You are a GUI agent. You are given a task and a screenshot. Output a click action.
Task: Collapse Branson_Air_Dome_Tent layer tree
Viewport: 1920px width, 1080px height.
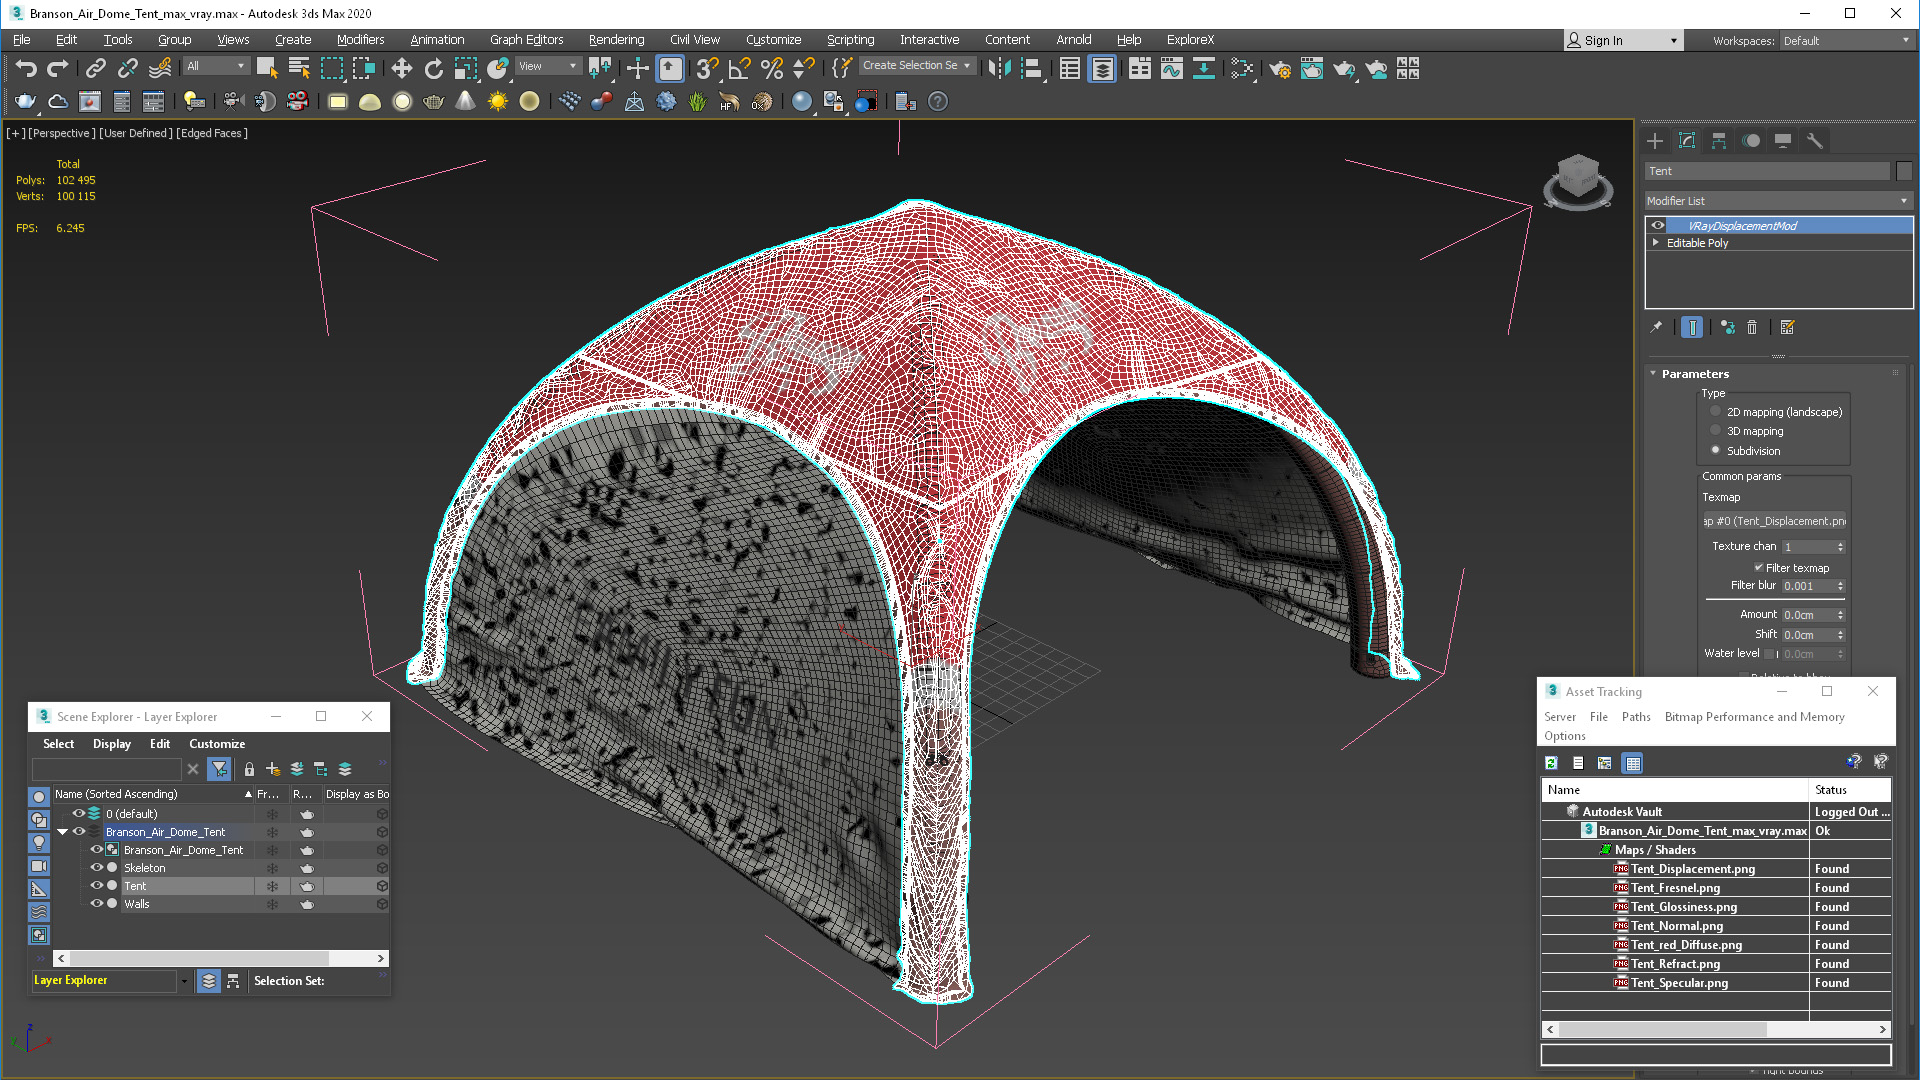(x=63, y=832)
